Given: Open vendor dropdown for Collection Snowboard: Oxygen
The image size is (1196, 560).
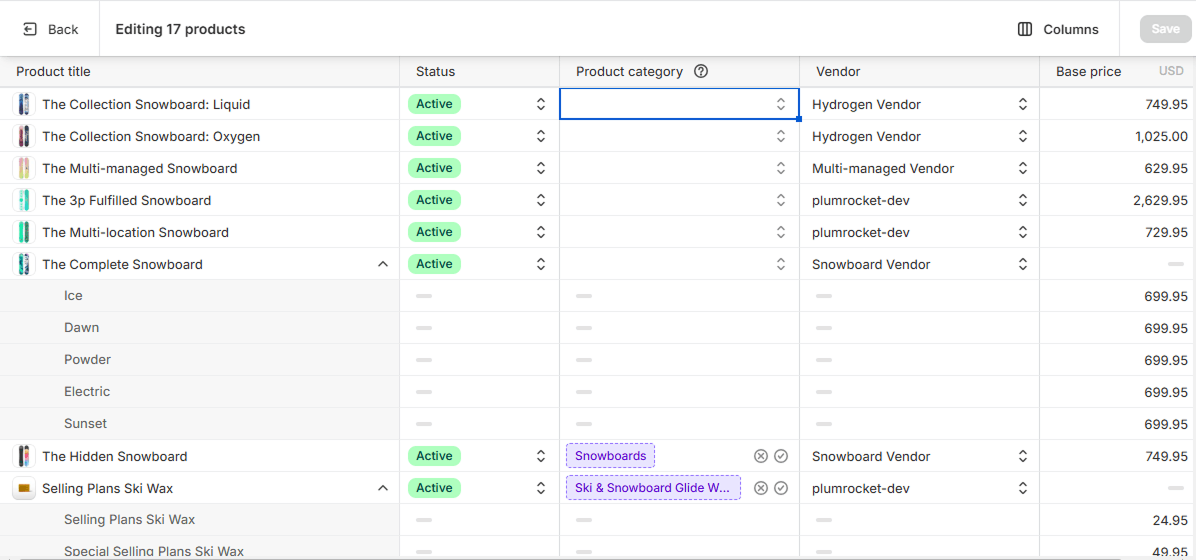Looking at the screenshot, I should click(1023, 136).
